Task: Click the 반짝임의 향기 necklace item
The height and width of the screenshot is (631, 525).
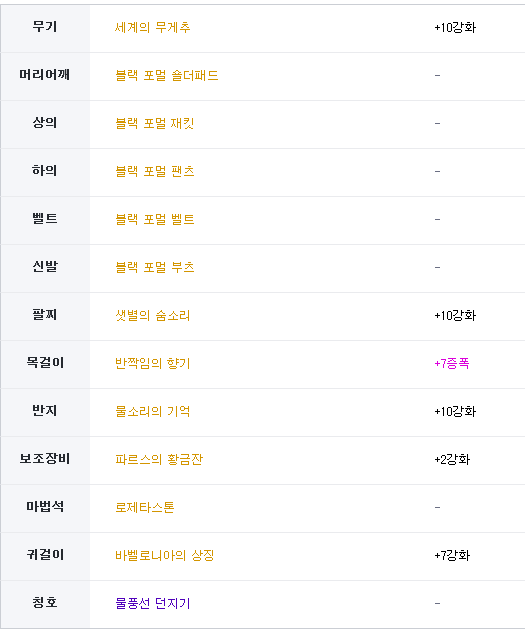Action: coord(152,363)
